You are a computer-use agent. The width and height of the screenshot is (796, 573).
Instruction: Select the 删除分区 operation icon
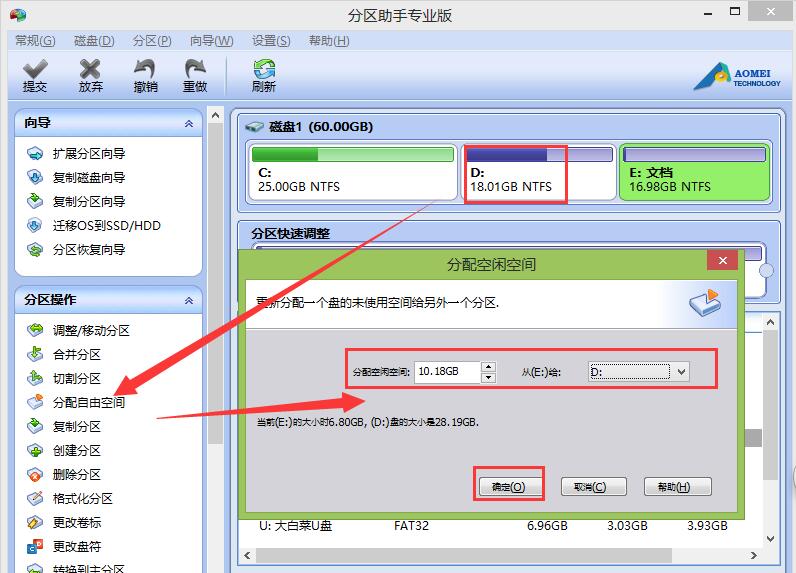35,474
